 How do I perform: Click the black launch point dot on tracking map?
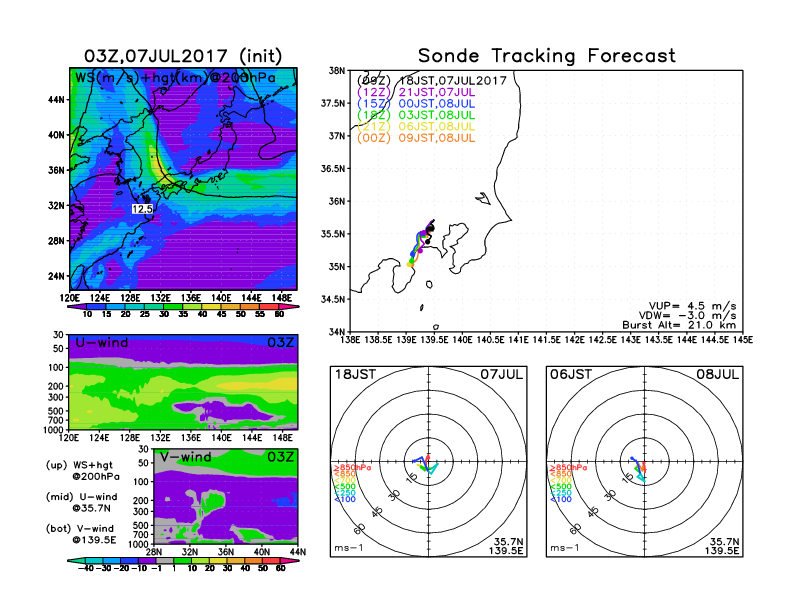(x=430, y=229)
